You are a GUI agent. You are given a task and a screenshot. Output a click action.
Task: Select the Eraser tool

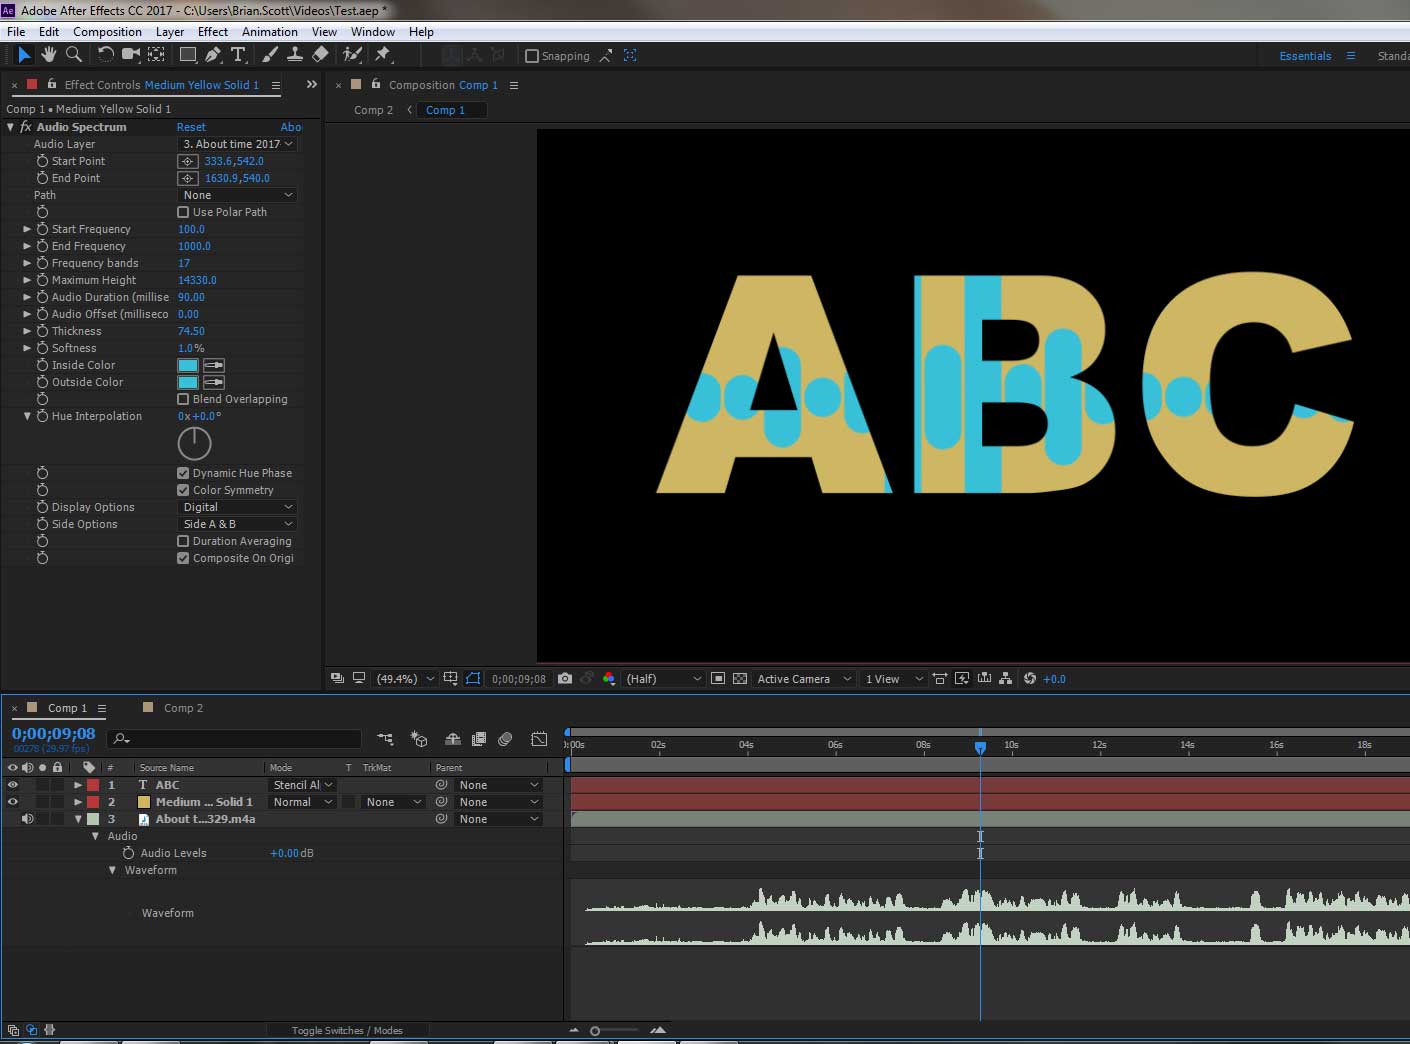[320, 55]
